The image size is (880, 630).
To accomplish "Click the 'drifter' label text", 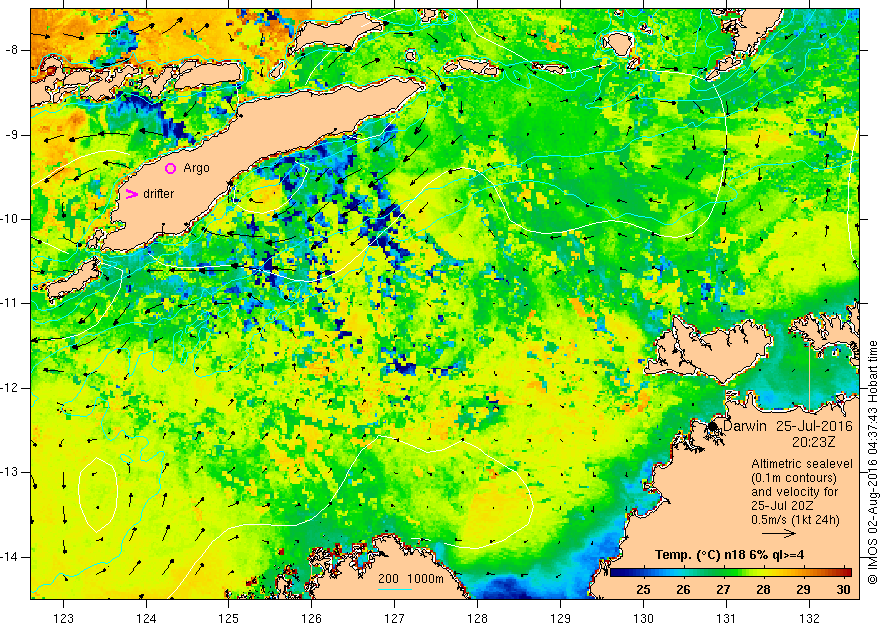I will (x=158, y=194).
